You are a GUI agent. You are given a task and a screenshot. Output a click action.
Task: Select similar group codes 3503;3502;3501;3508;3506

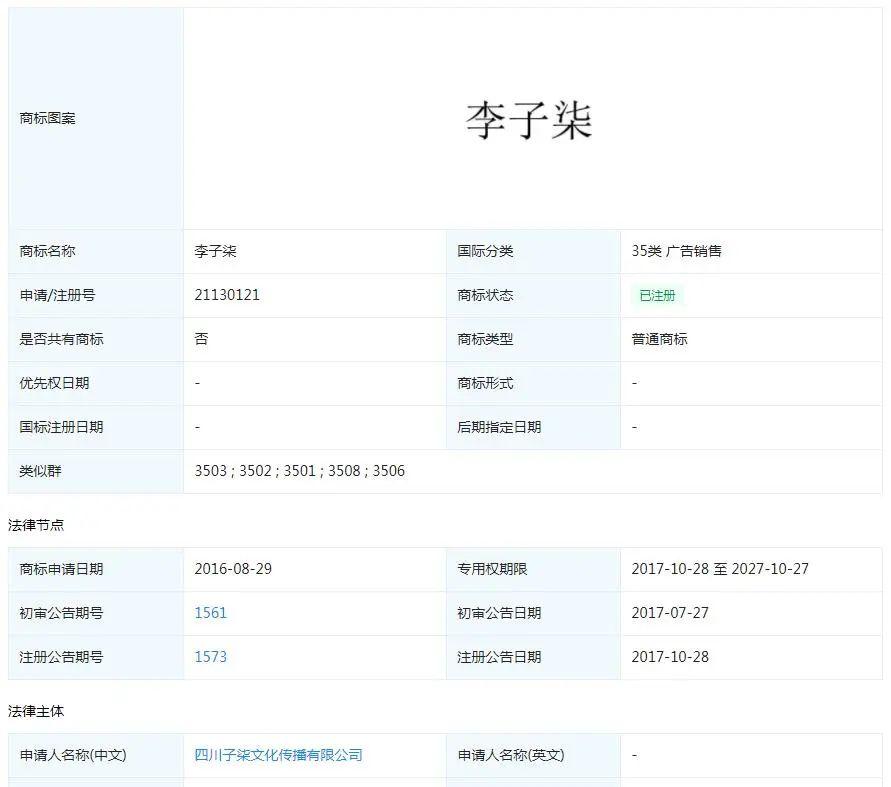tap(299, 471)
